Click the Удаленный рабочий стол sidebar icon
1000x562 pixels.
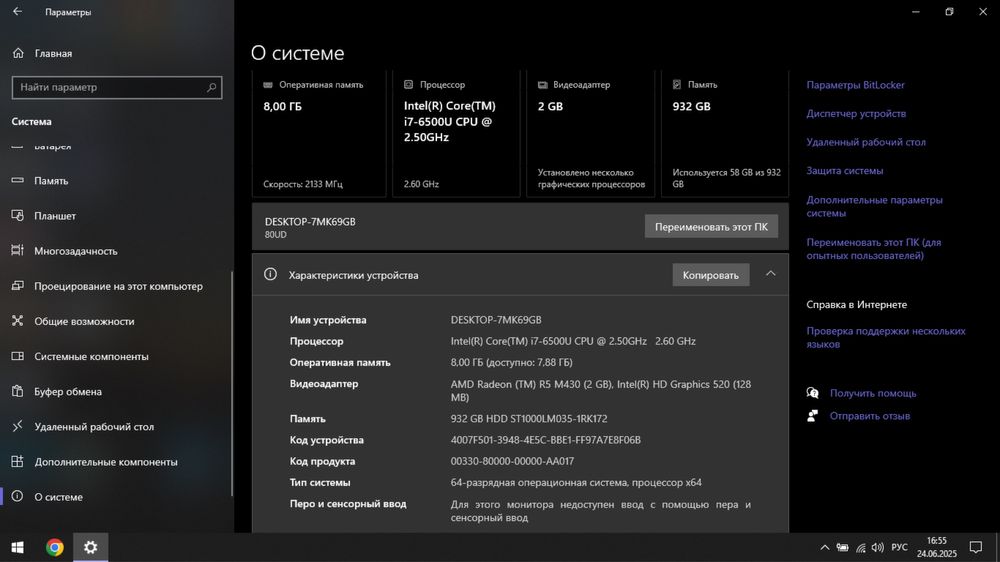point(17,426)
